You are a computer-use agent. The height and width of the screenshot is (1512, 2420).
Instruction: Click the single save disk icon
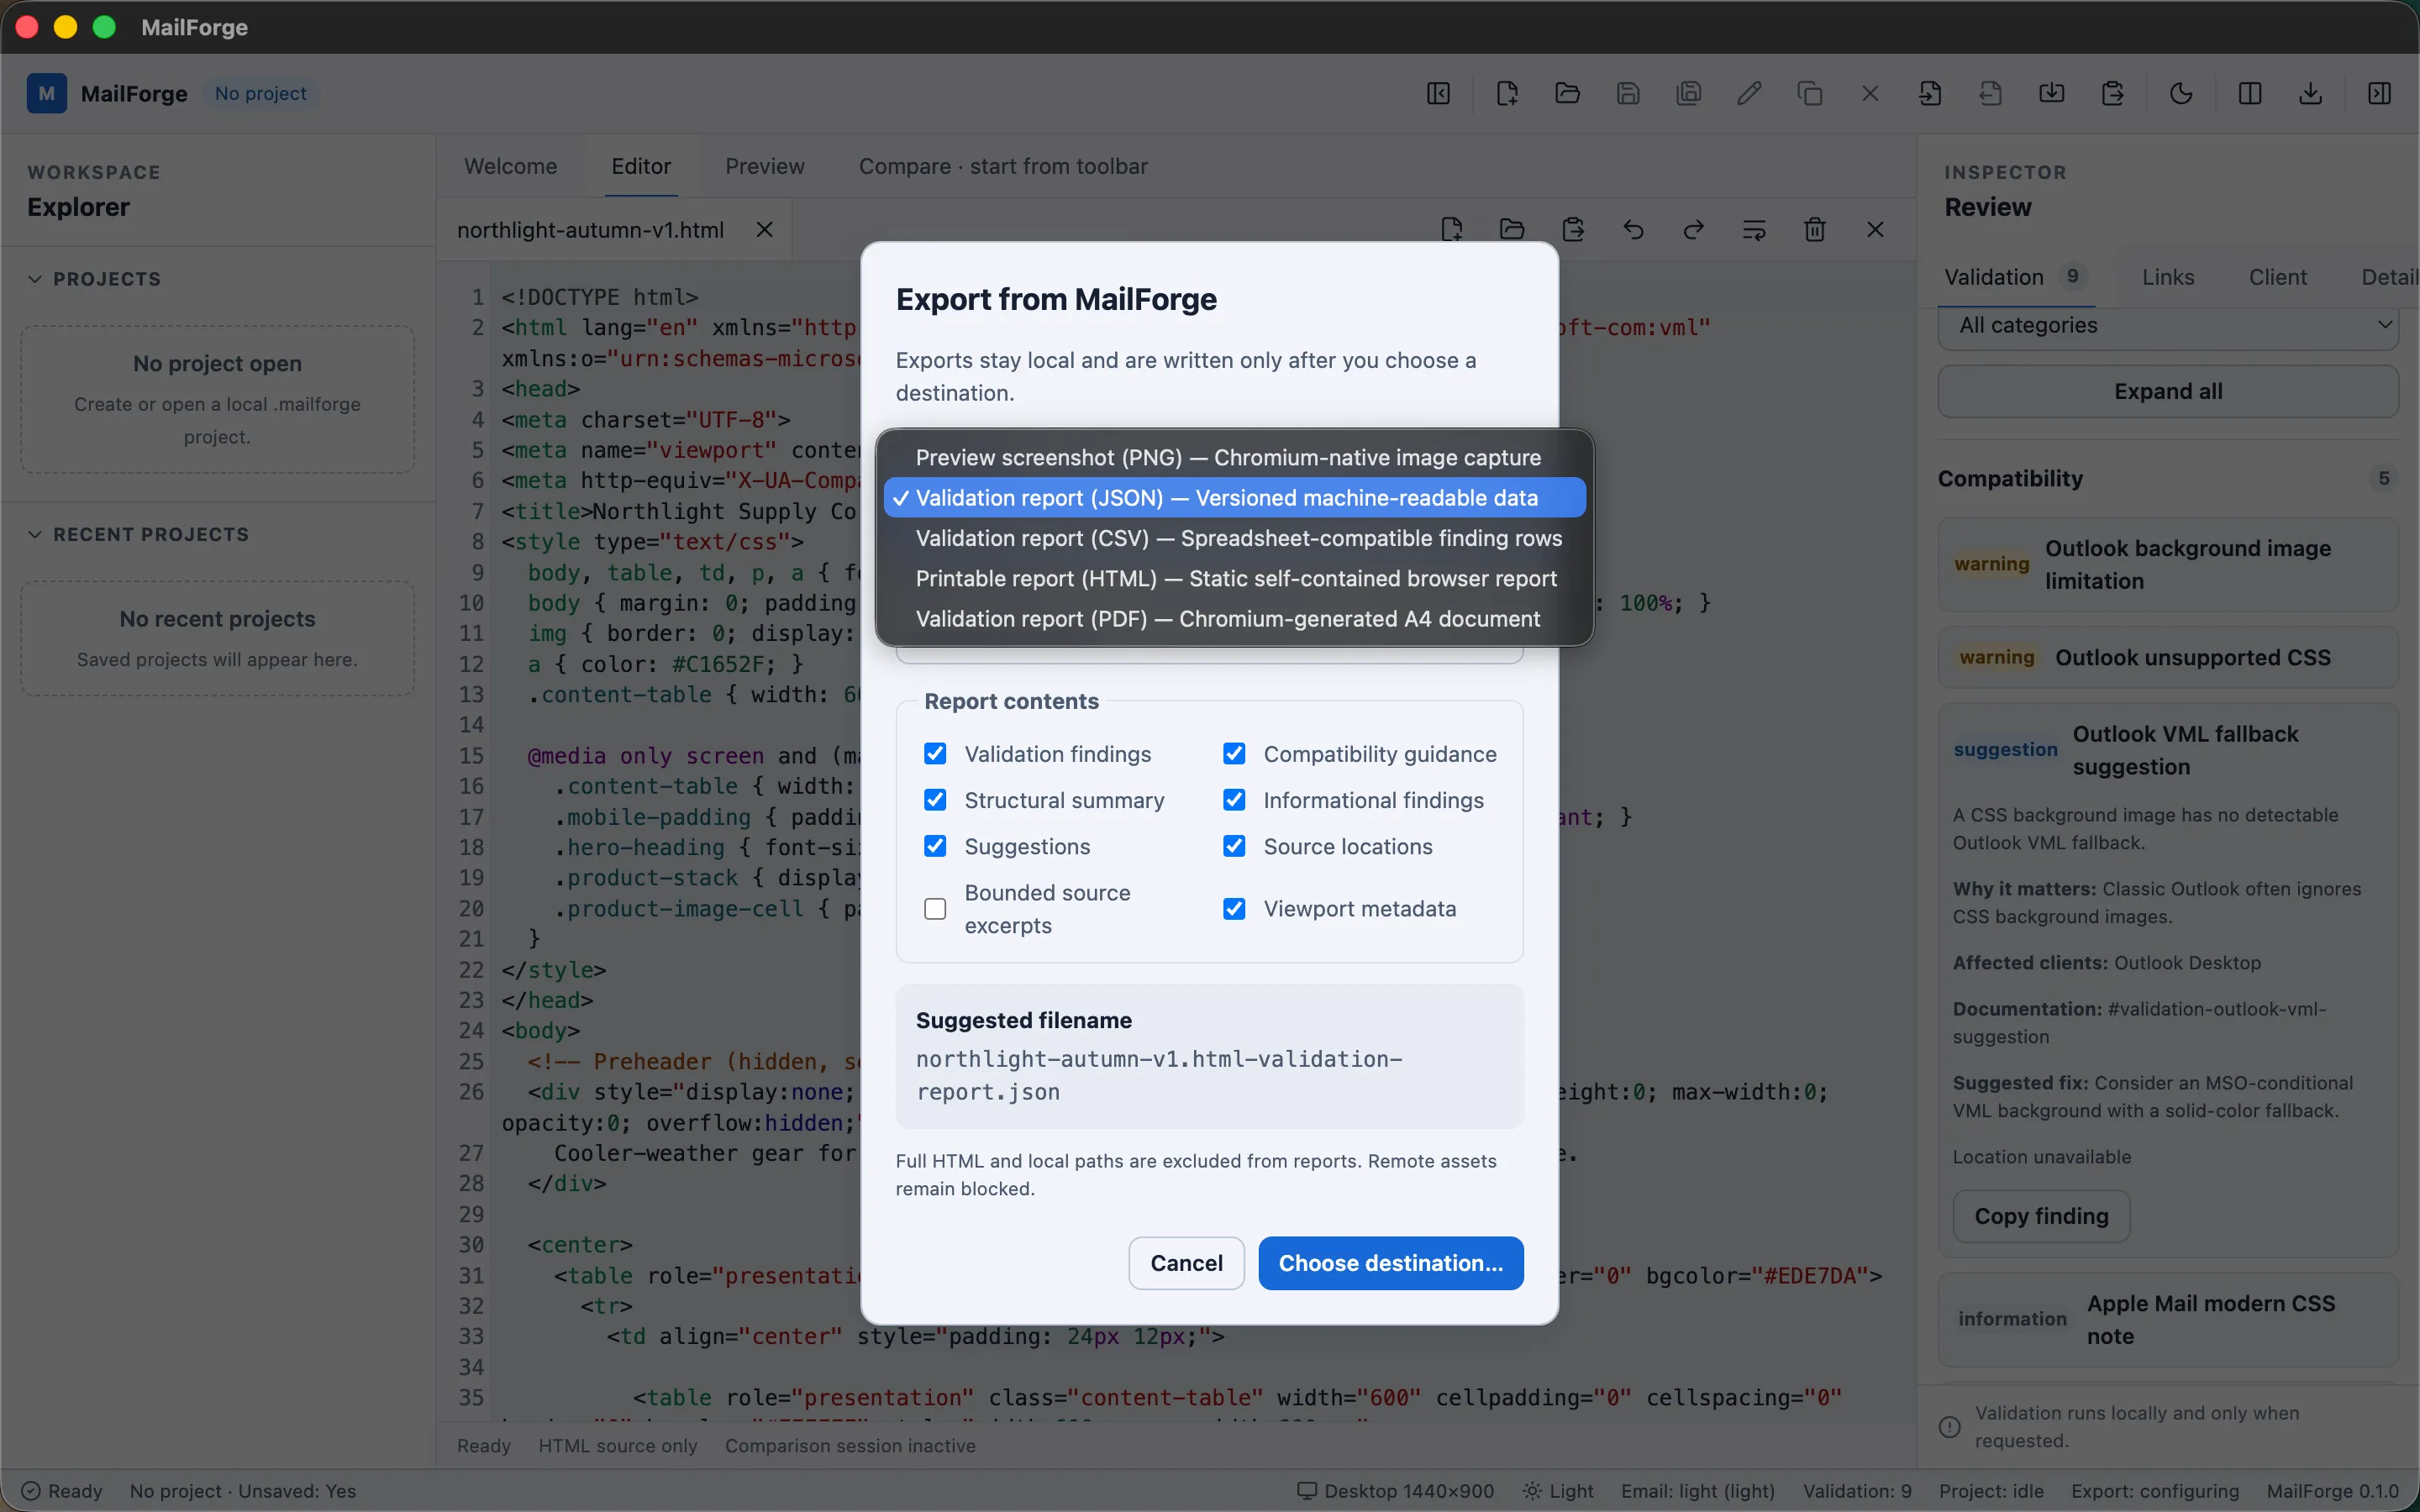[x=1628, y=94]
